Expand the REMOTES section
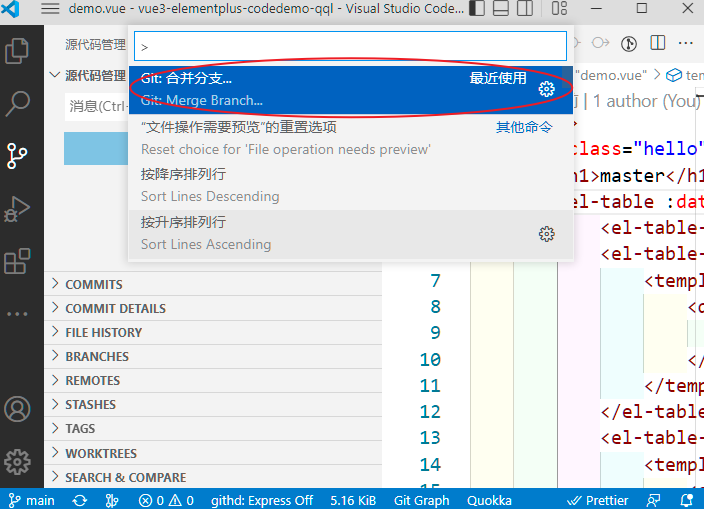 213,381
